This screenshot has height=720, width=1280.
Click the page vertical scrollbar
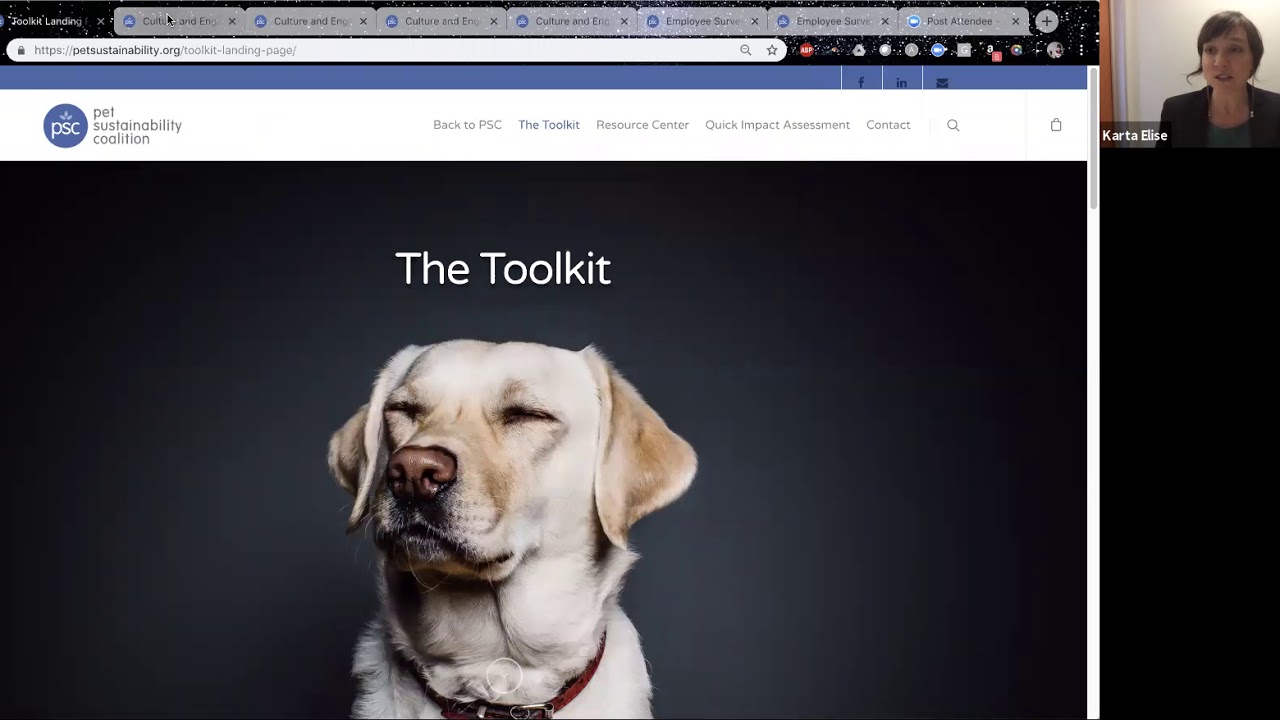(x=1093, y=140)
